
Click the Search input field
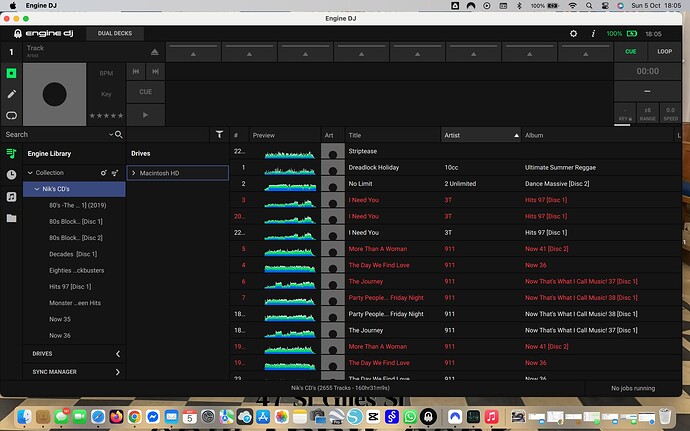pyautogui.click(x=55, y=134)
